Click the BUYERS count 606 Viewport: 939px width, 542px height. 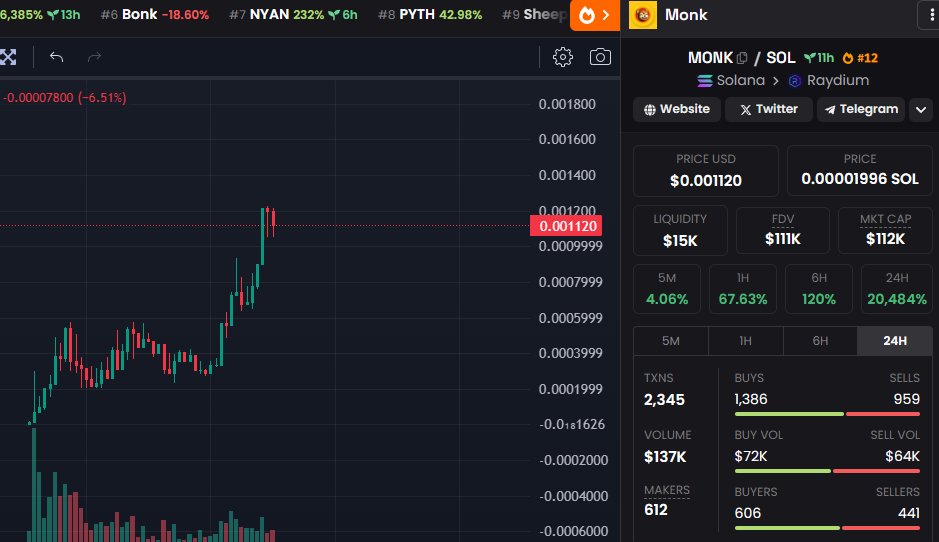tap(748, 513)
